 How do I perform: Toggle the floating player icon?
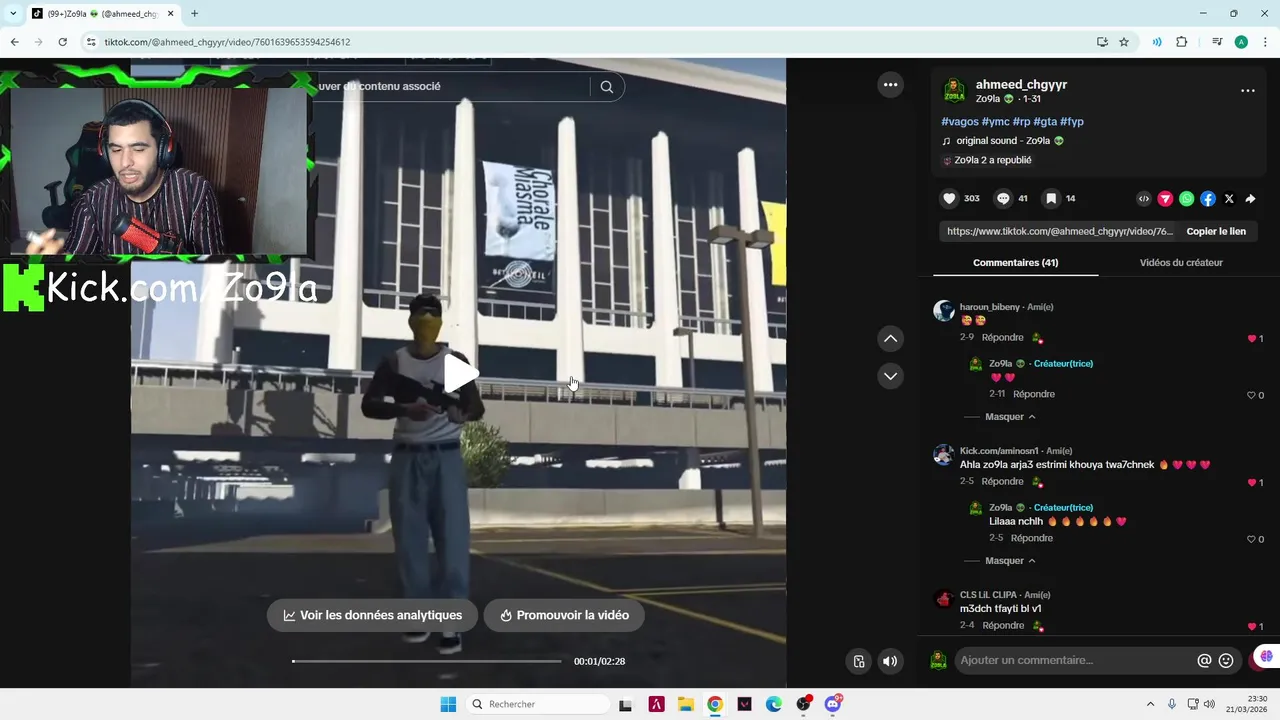(858, 661)
